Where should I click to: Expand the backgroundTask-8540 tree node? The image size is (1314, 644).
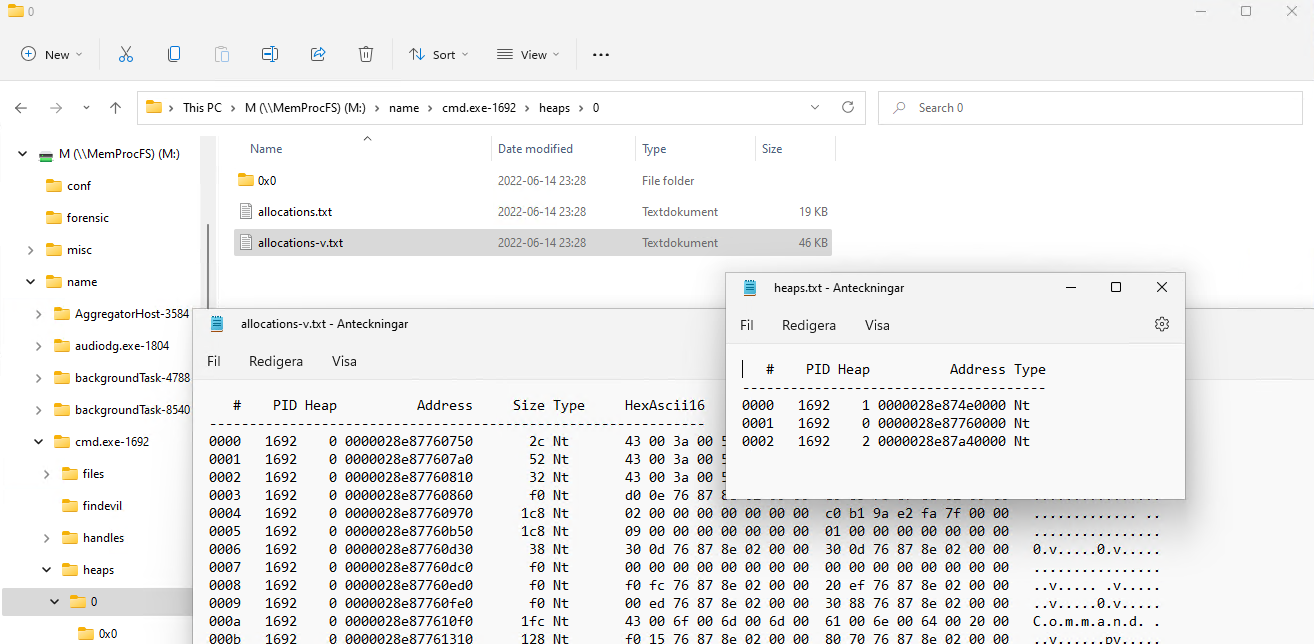click(38, 410)
